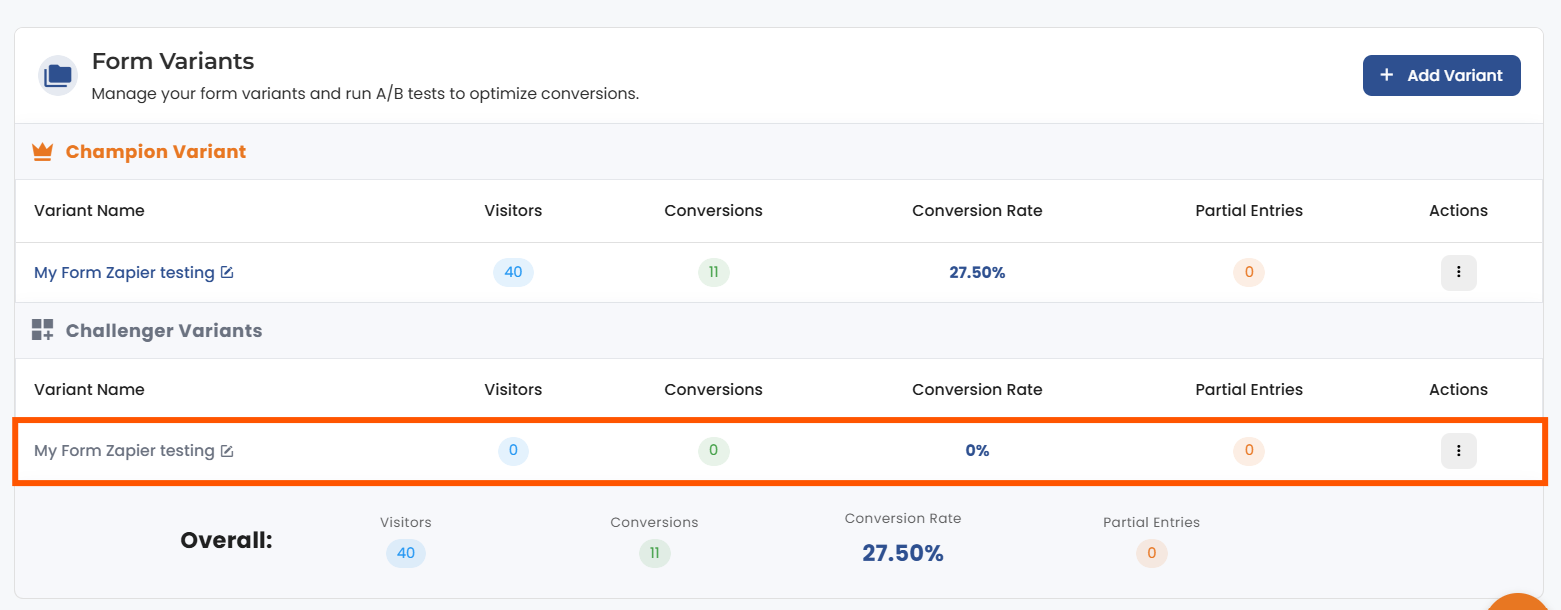Click the Overall conversion rate 27.50%
This screenshot has height=610, width=1561.
pos(903,553)
